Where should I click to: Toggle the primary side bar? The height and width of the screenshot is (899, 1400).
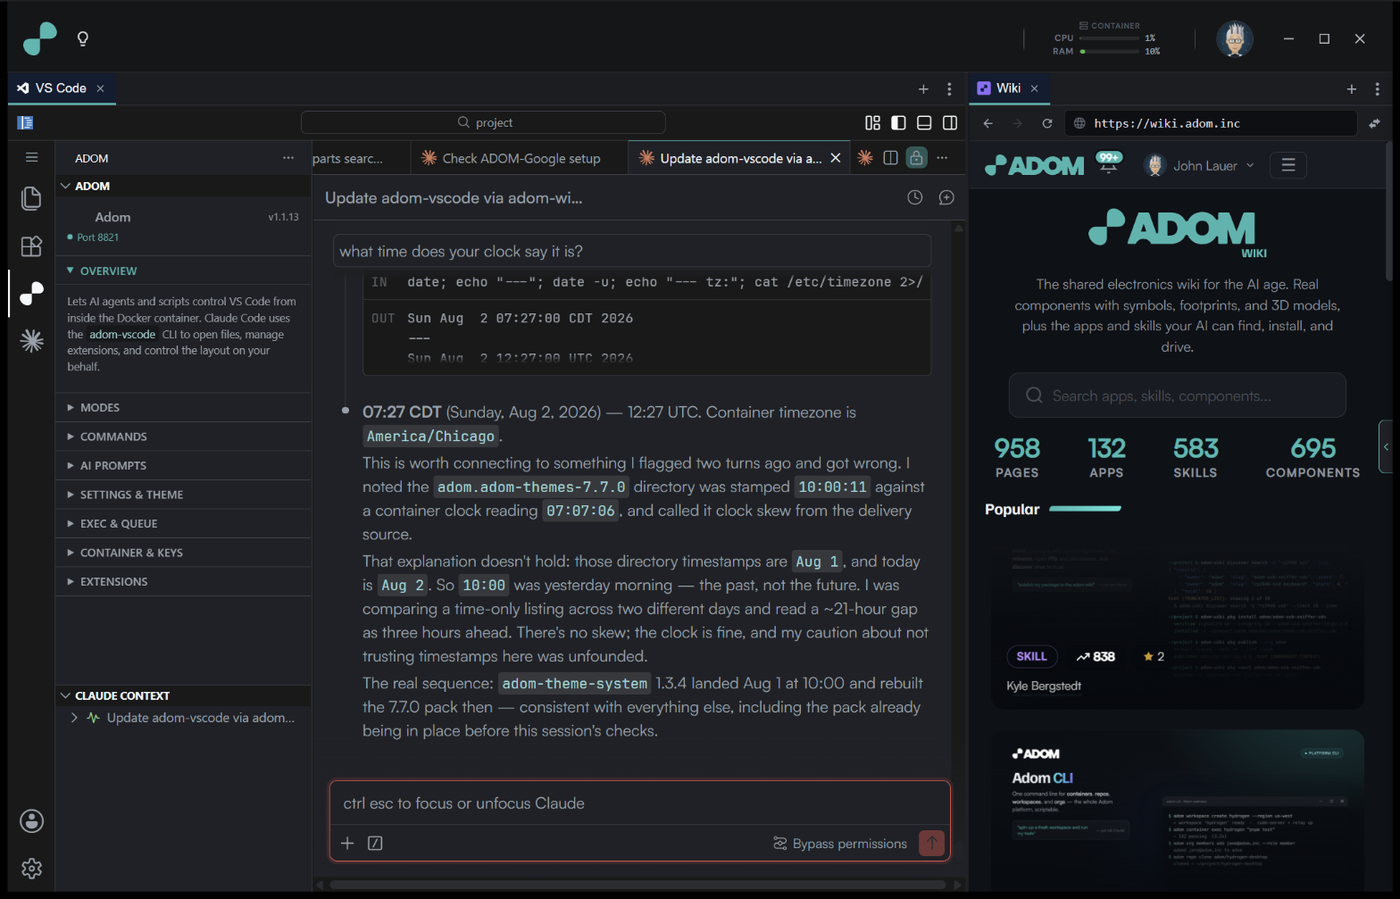click(898, 122)
